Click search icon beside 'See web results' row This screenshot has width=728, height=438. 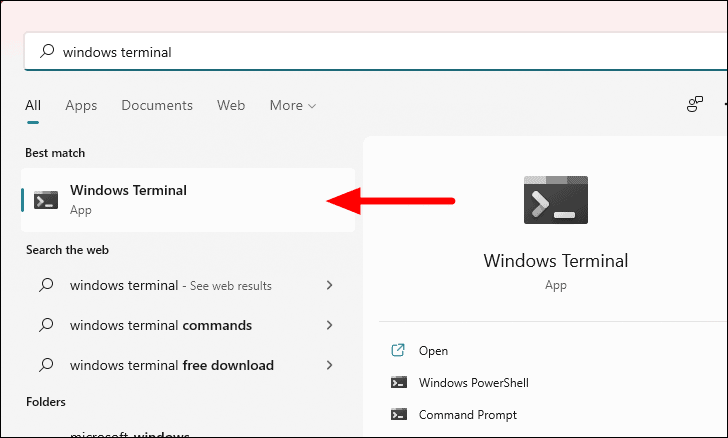46,285
